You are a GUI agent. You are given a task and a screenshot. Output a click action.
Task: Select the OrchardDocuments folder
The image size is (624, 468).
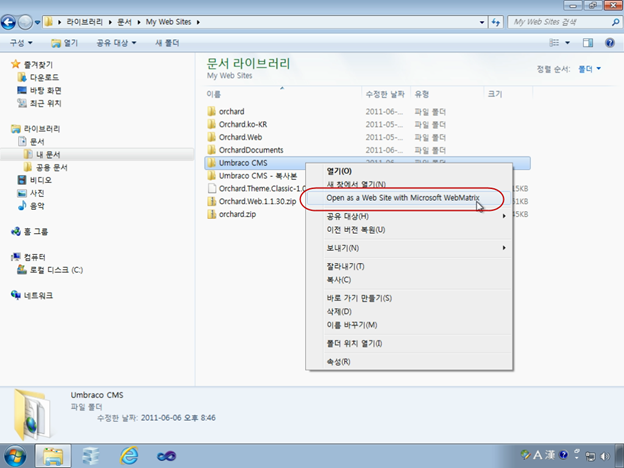(x=251, y=150)
